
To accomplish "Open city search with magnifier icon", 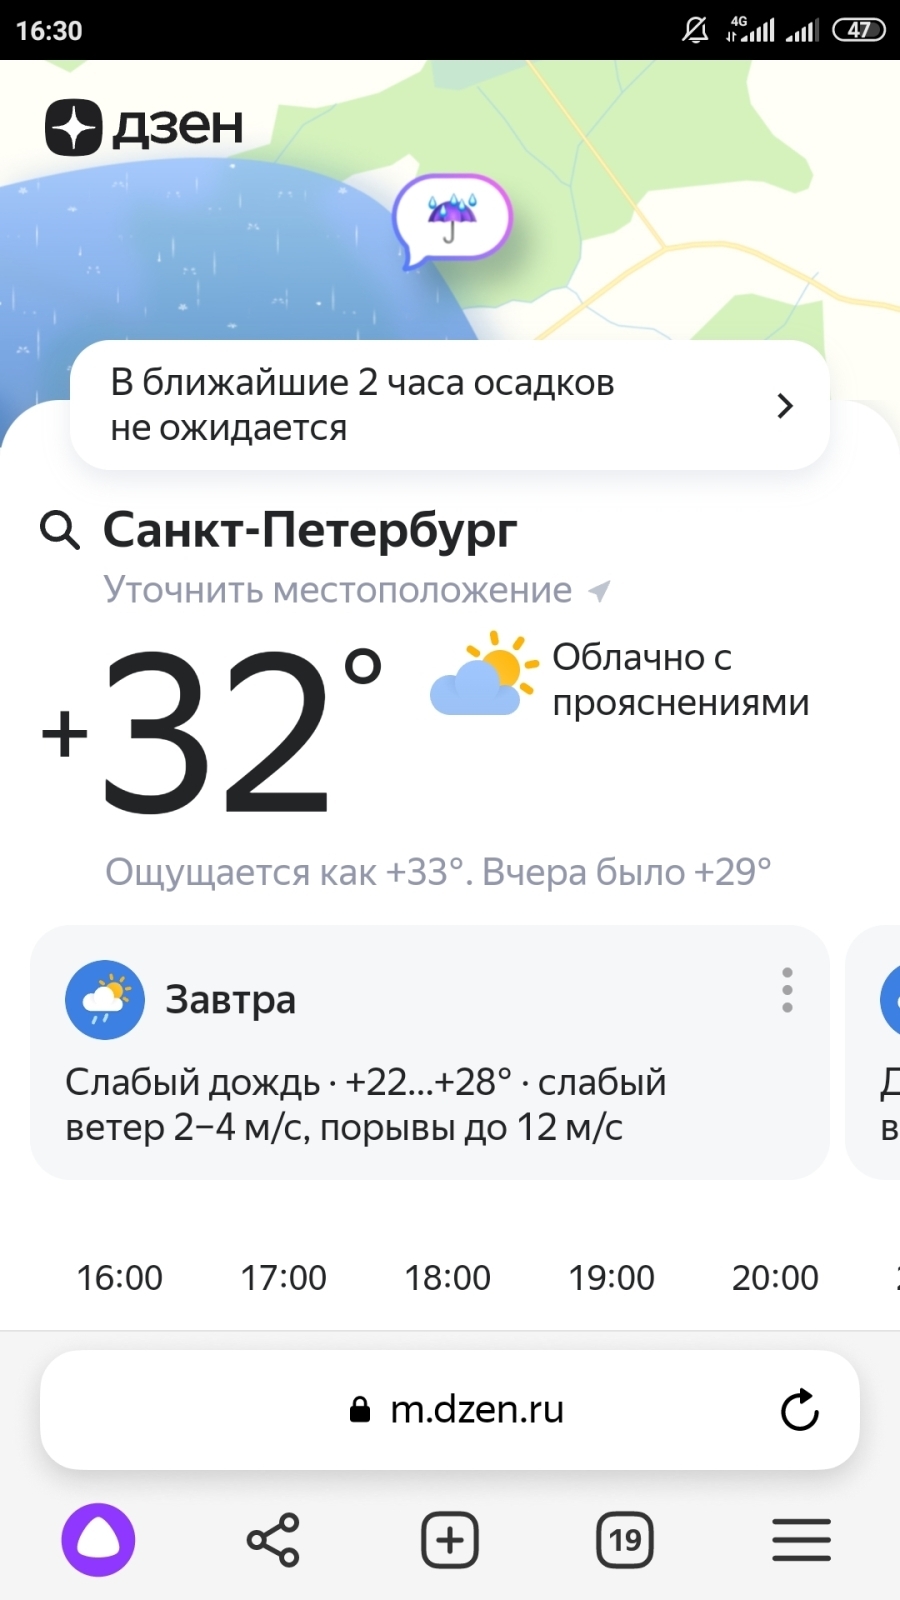I will 59,530.
